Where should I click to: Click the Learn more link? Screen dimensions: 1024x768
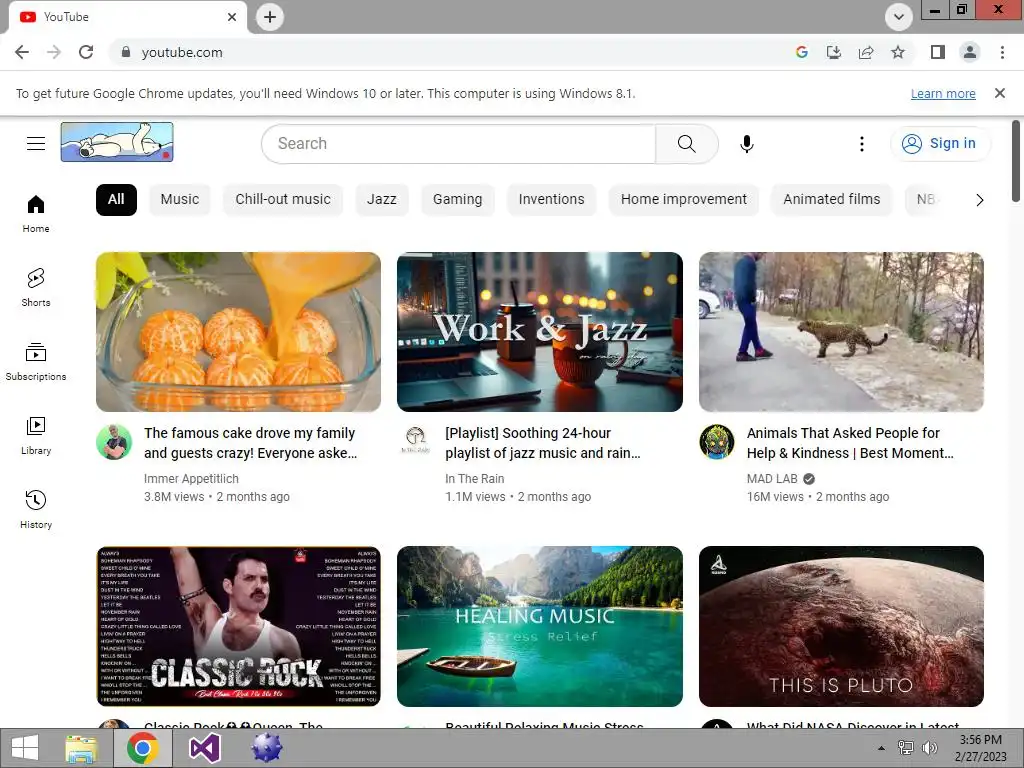click(943, 94)
